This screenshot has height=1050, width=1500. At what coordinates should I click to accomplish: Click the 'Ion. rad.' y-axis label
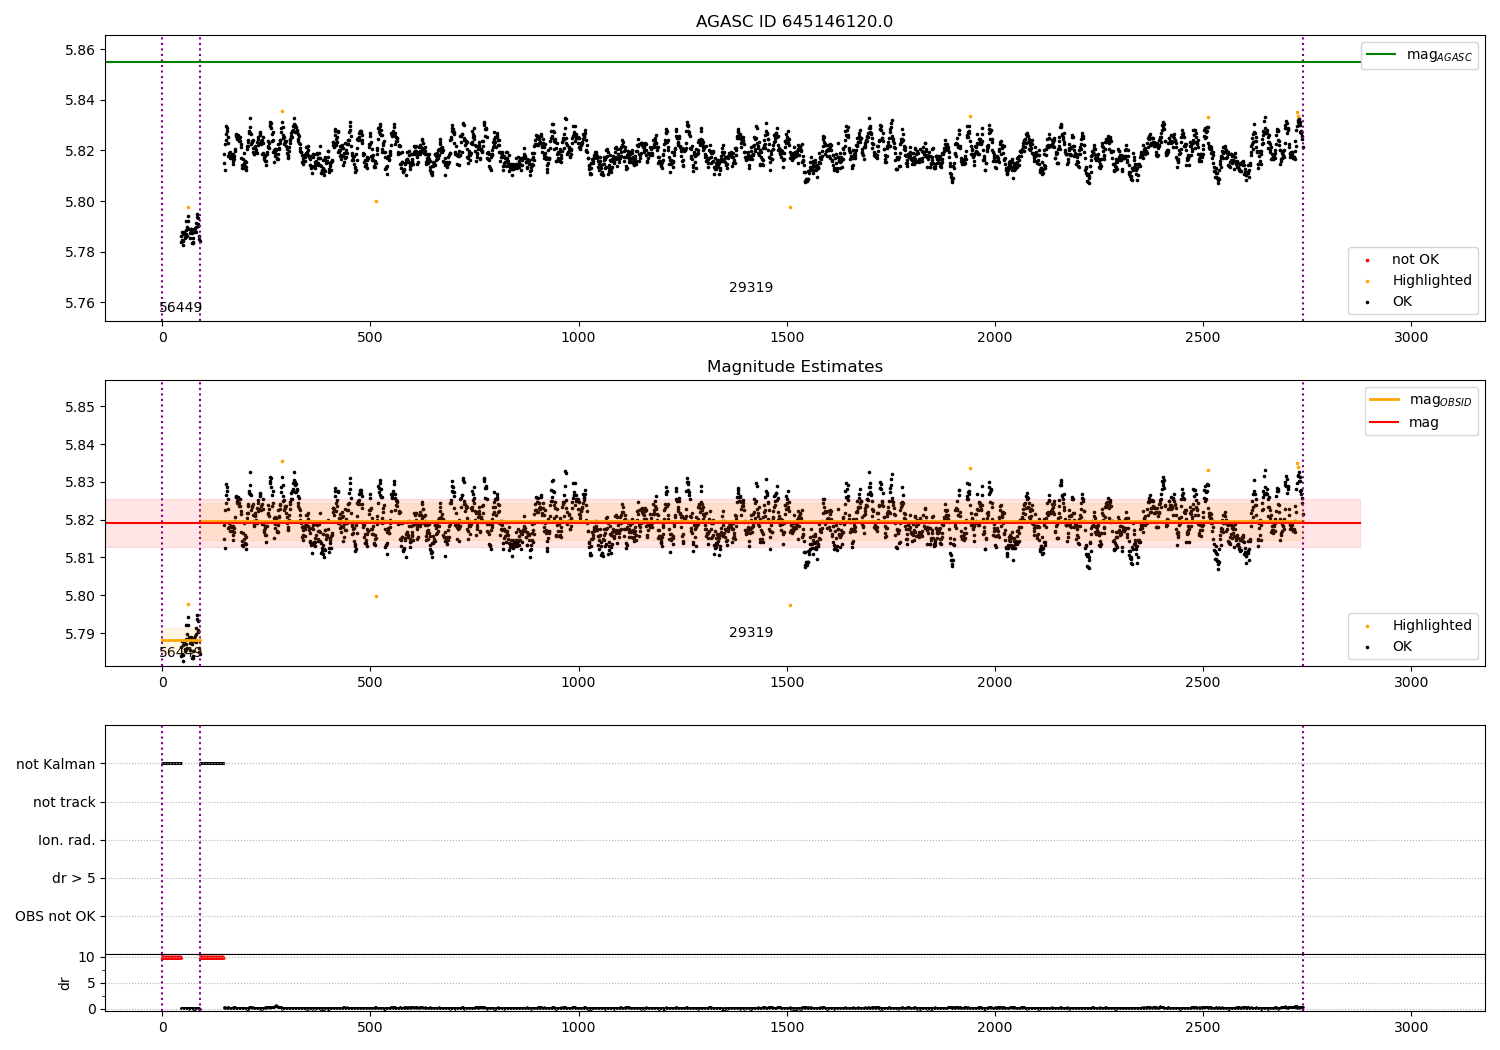(x=67, y=841)
